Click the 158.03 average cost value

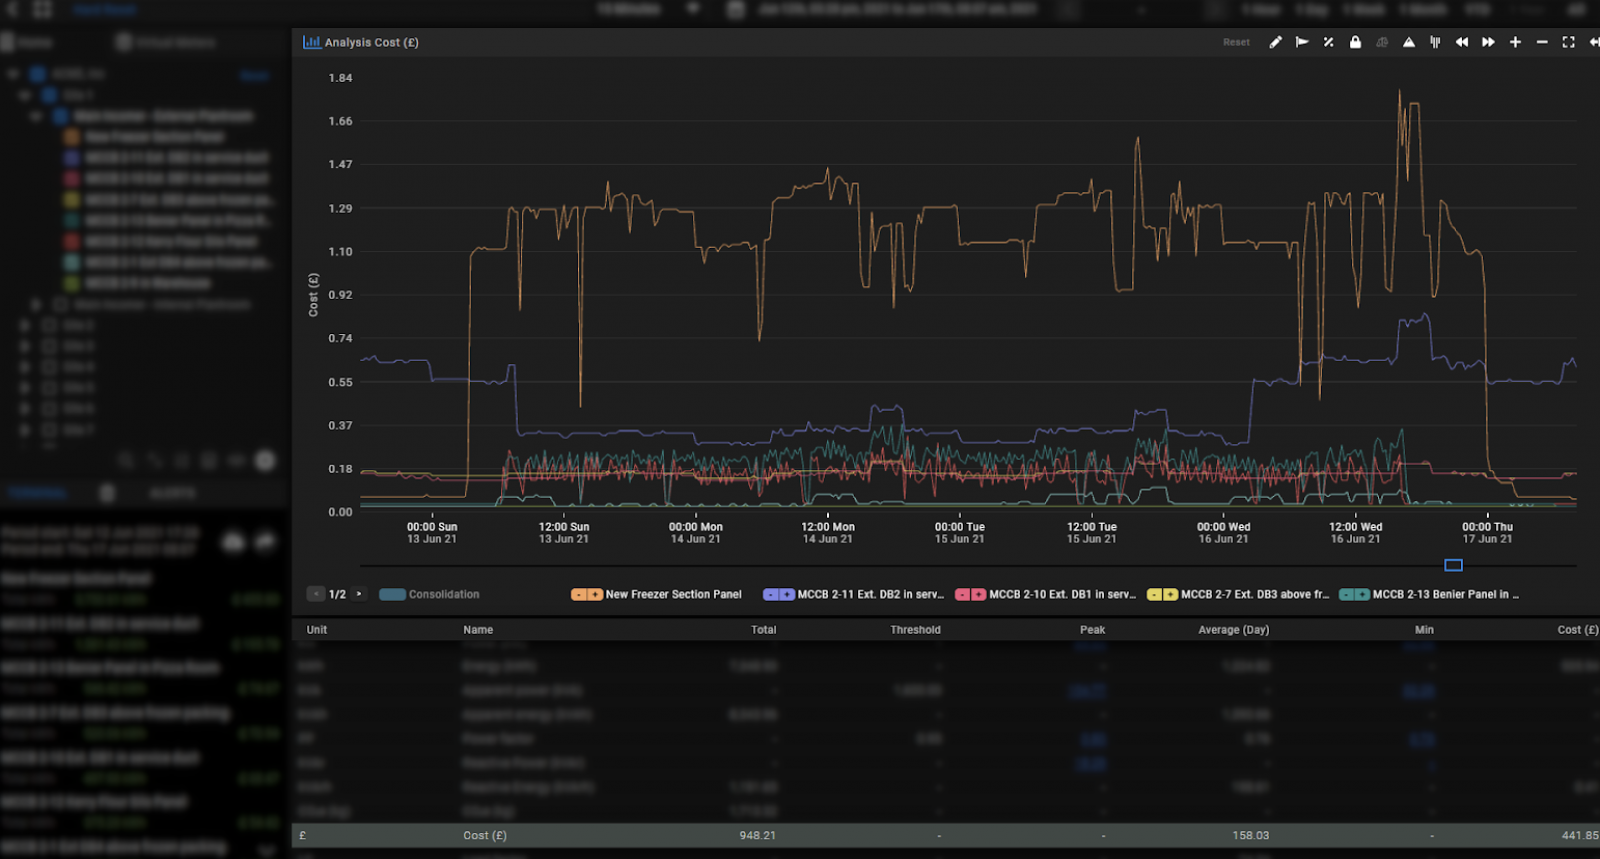pyautogui.click(x=1251, y=835)
